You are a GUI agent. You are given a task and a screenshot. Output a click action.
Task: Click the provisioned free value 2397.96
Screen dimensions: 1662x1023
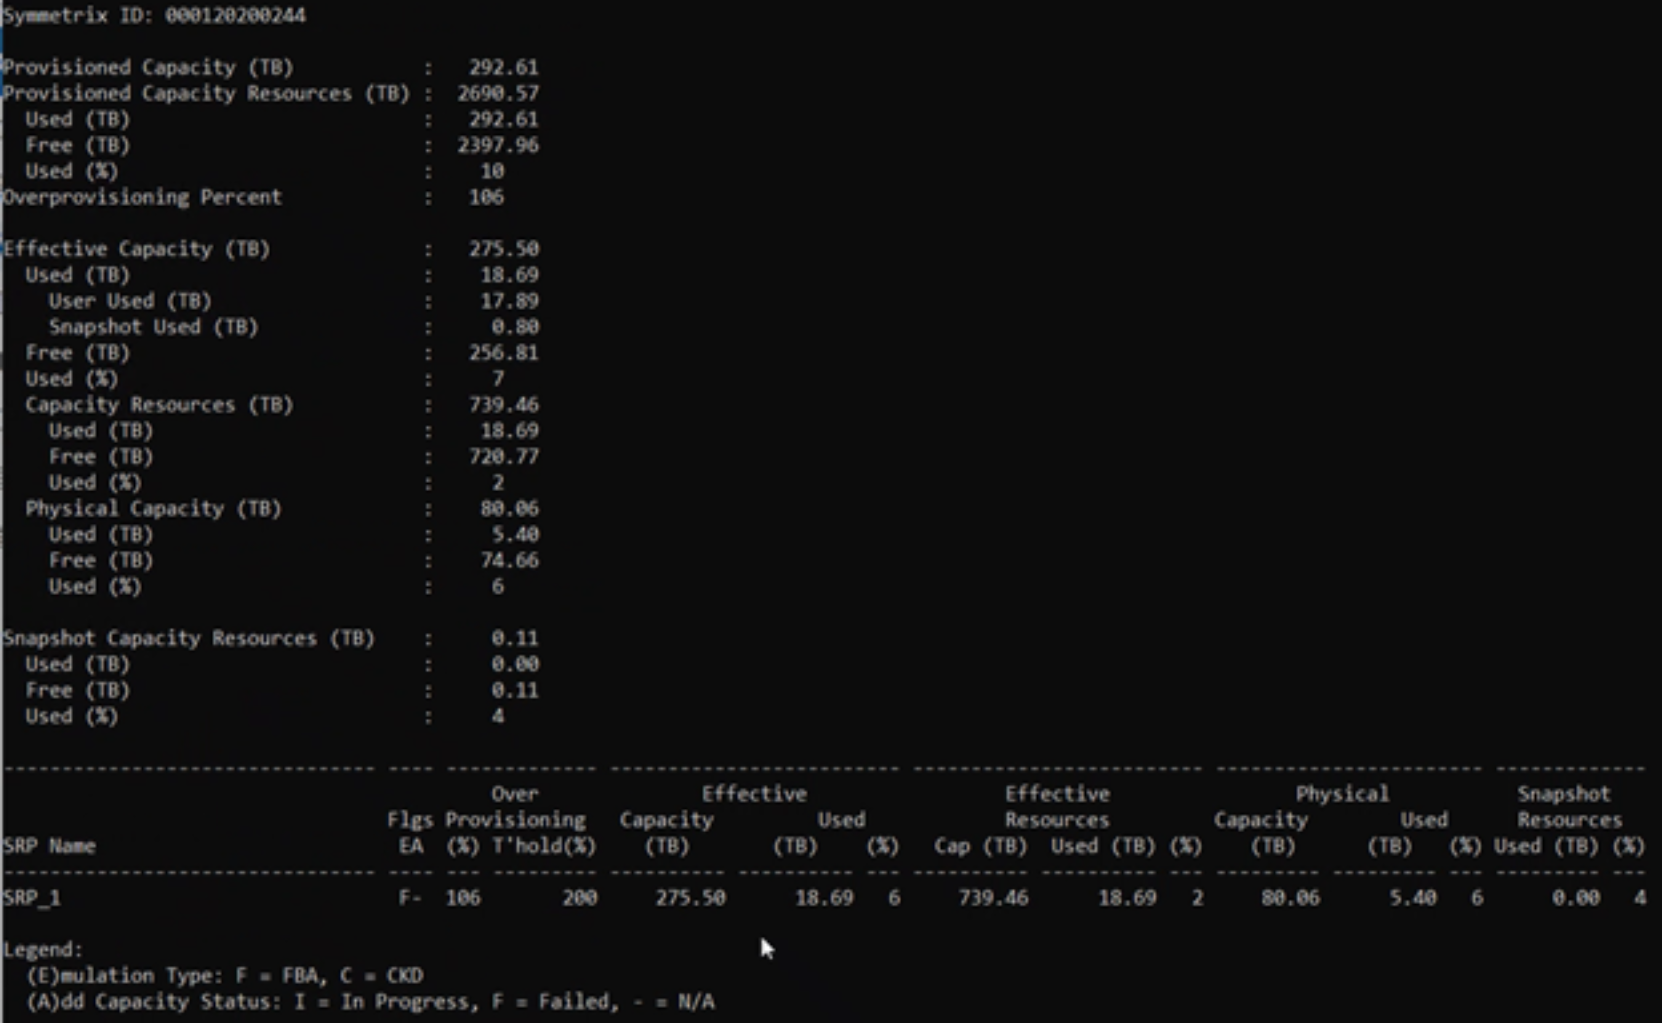pyautogui.click(x=498, y=145)
